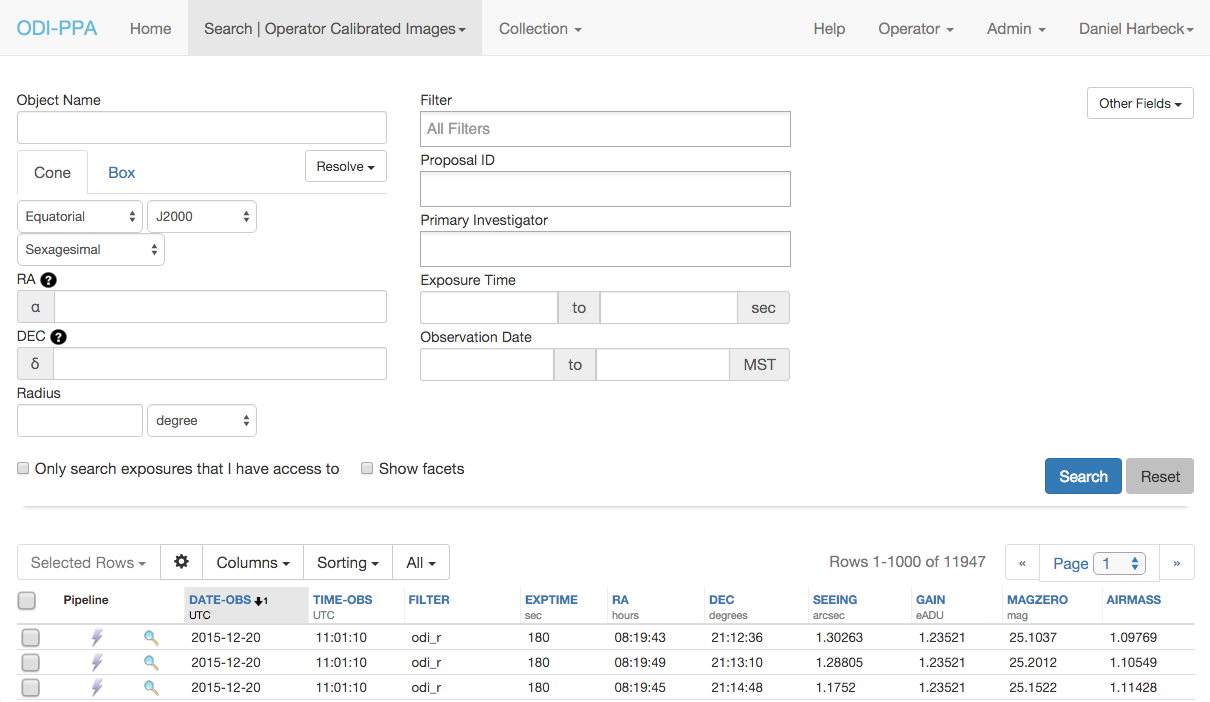Click the RA help question mark icon
1210x702 pixels.
tap(48, 280)
